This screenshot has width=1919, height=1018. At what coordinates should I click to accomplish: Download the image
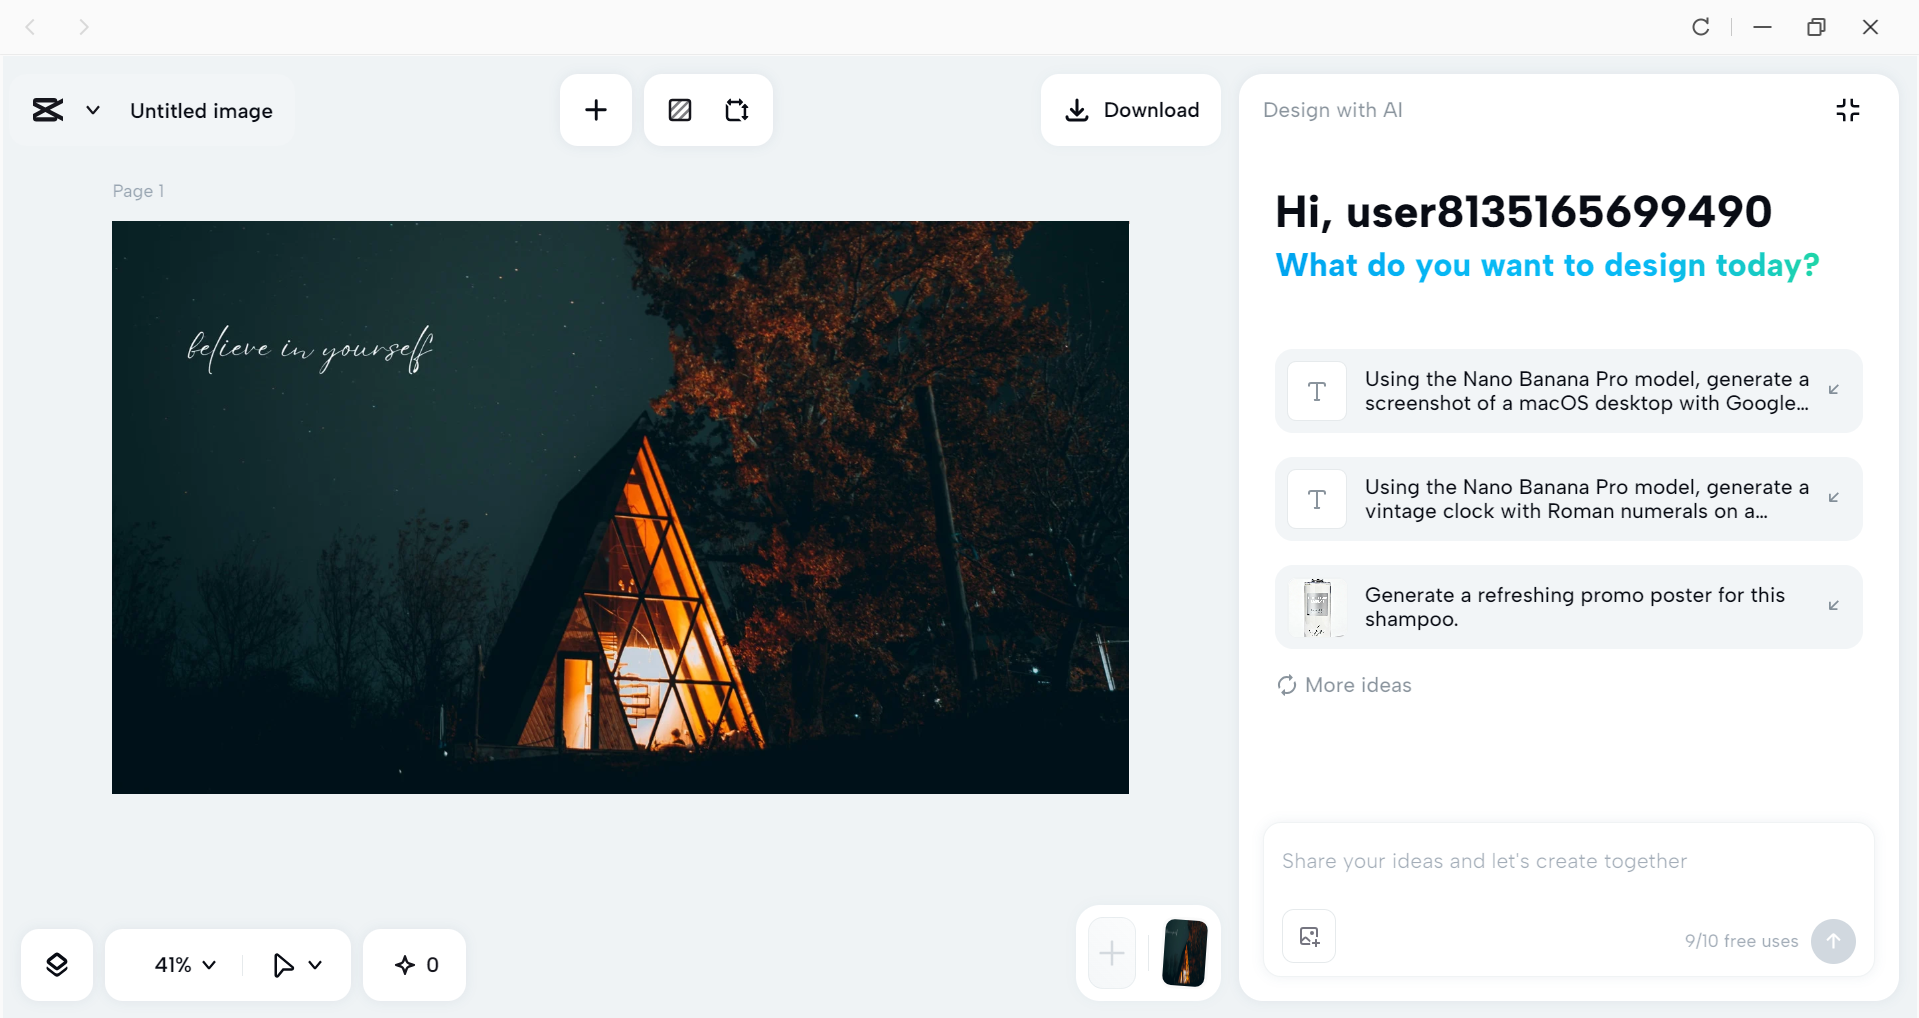[x=1131, y=110]
